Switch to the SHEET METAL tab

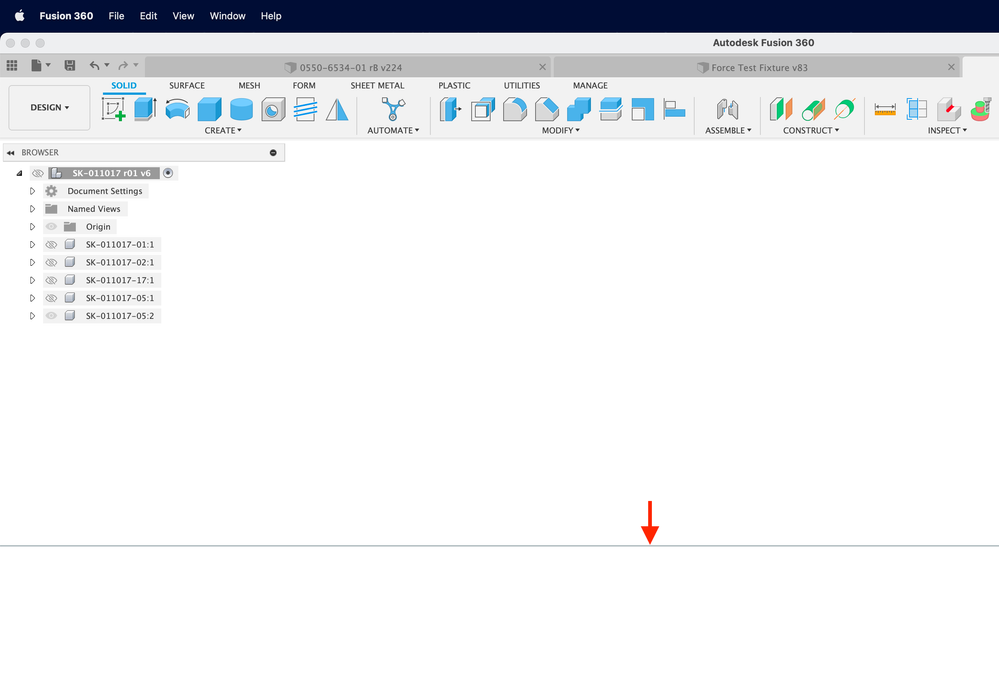(x=377, y=85)
